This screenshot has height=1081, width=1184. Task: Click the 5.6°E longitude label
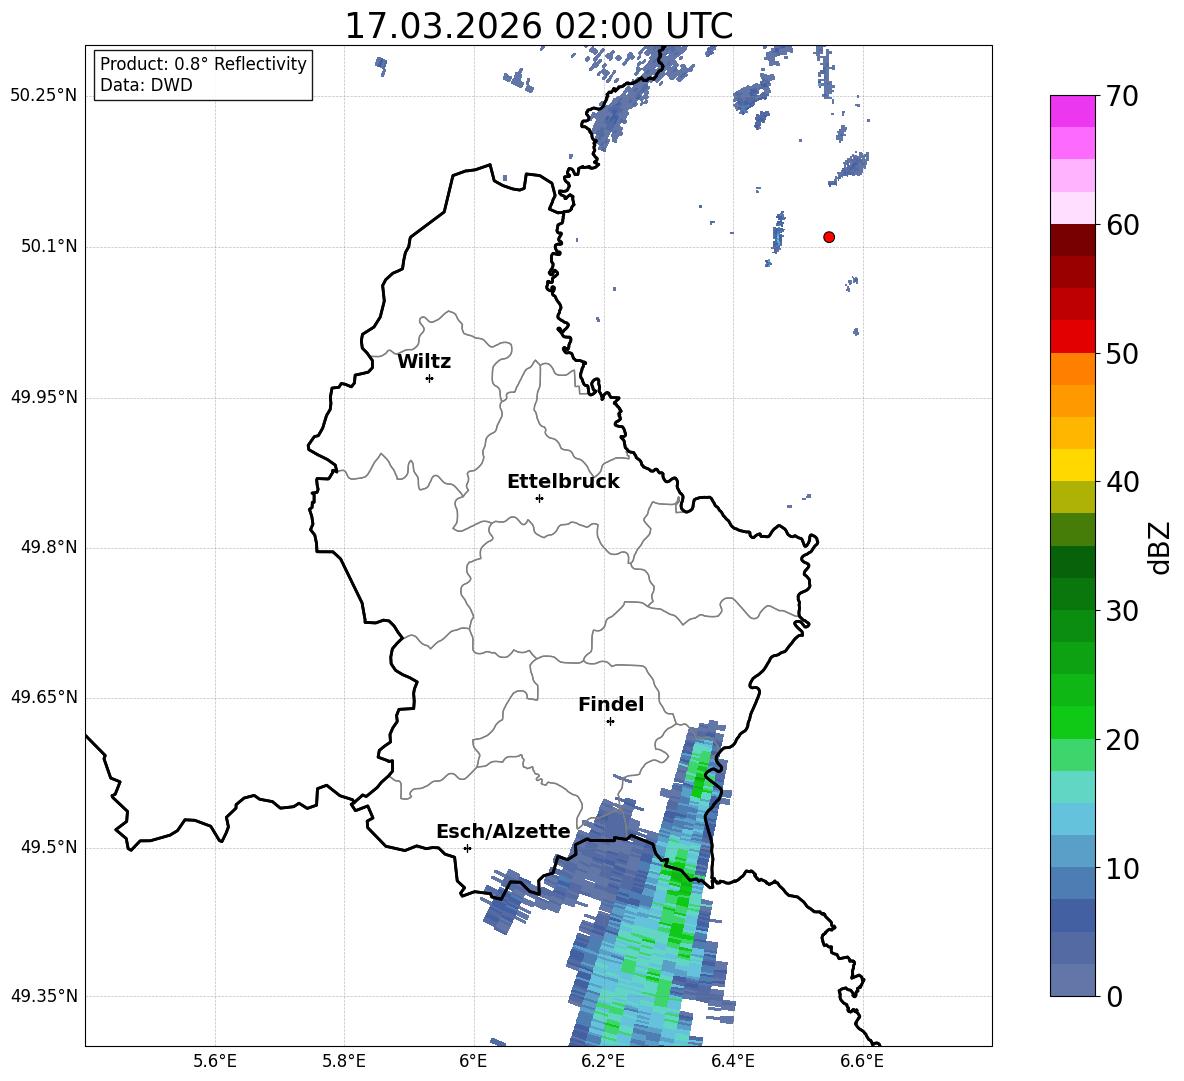(x=215, y=1061)
